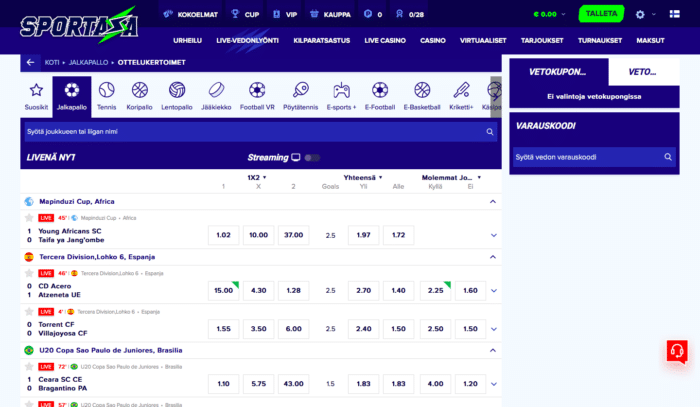Switch to the VETO... tab
The height and width of the screenshot is (407, 700).
pyautogui.click(x=644, y=72)
